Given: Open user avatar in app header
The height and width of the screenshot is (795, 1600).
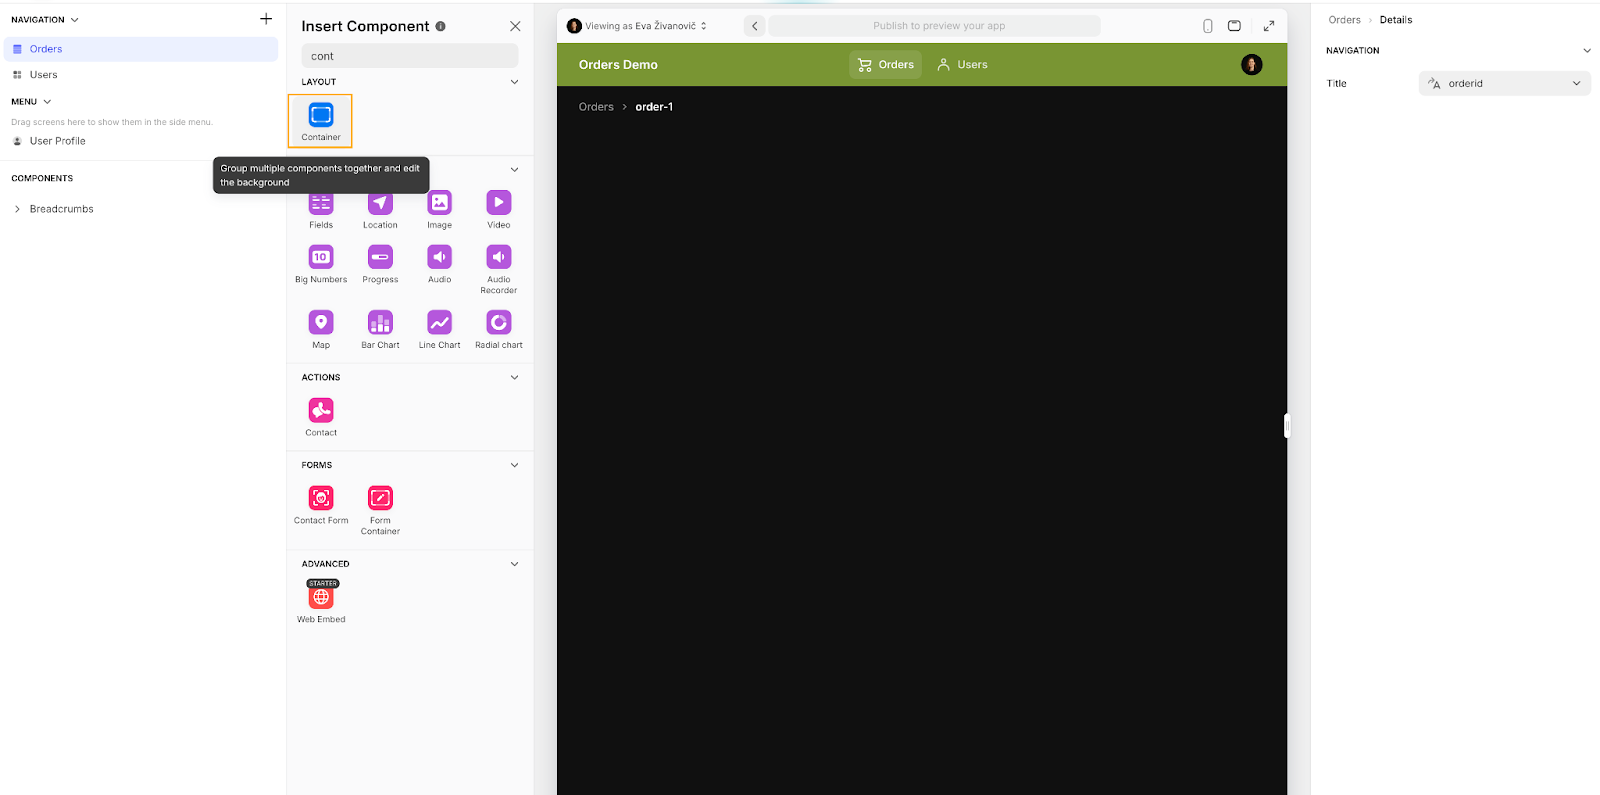Looking at the screenshot, I should coord(1252,65).
